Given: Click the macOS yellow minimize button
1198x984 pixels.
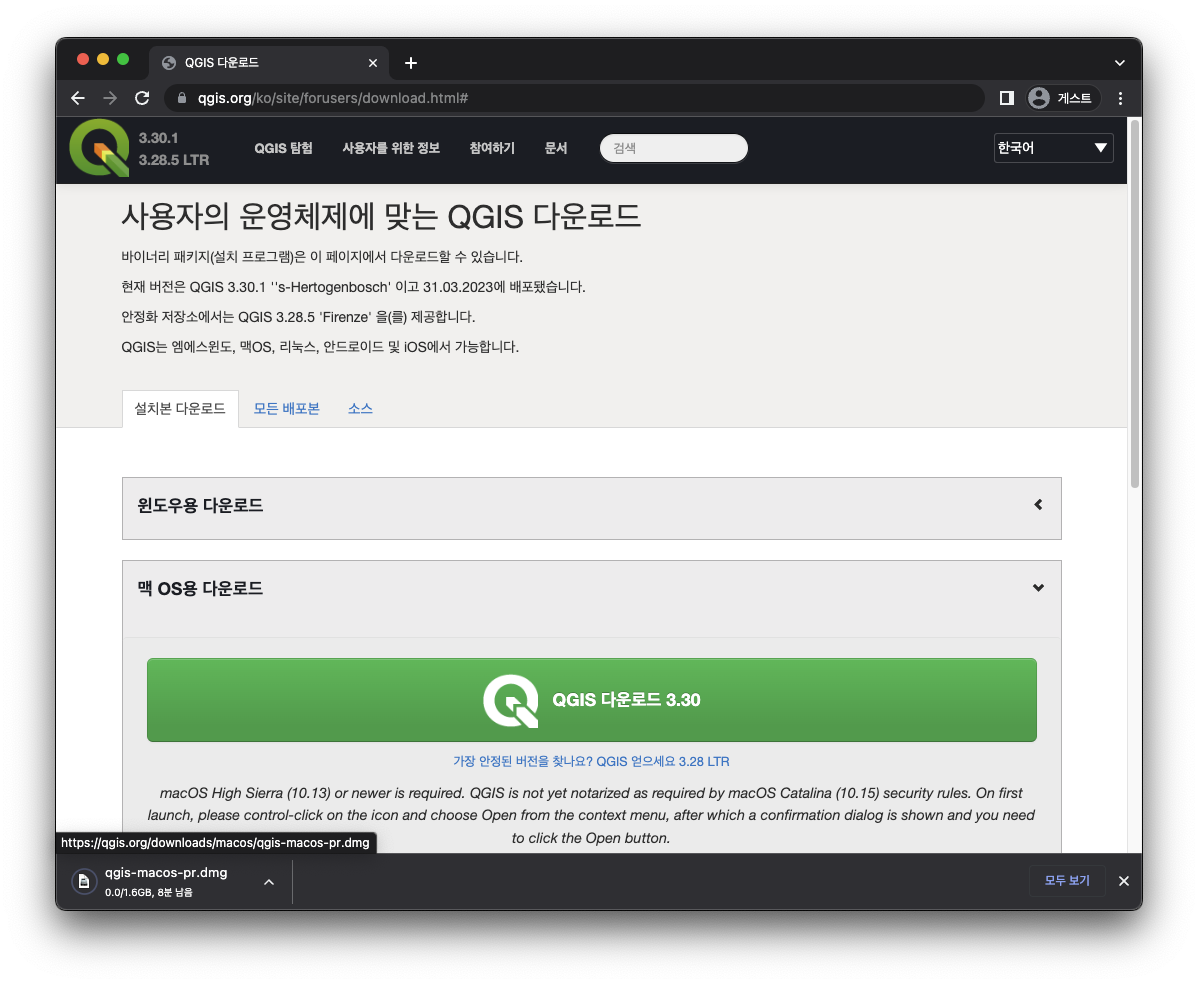Looking at the screenshot, I should pyautogui.click(x=103, y=60).
